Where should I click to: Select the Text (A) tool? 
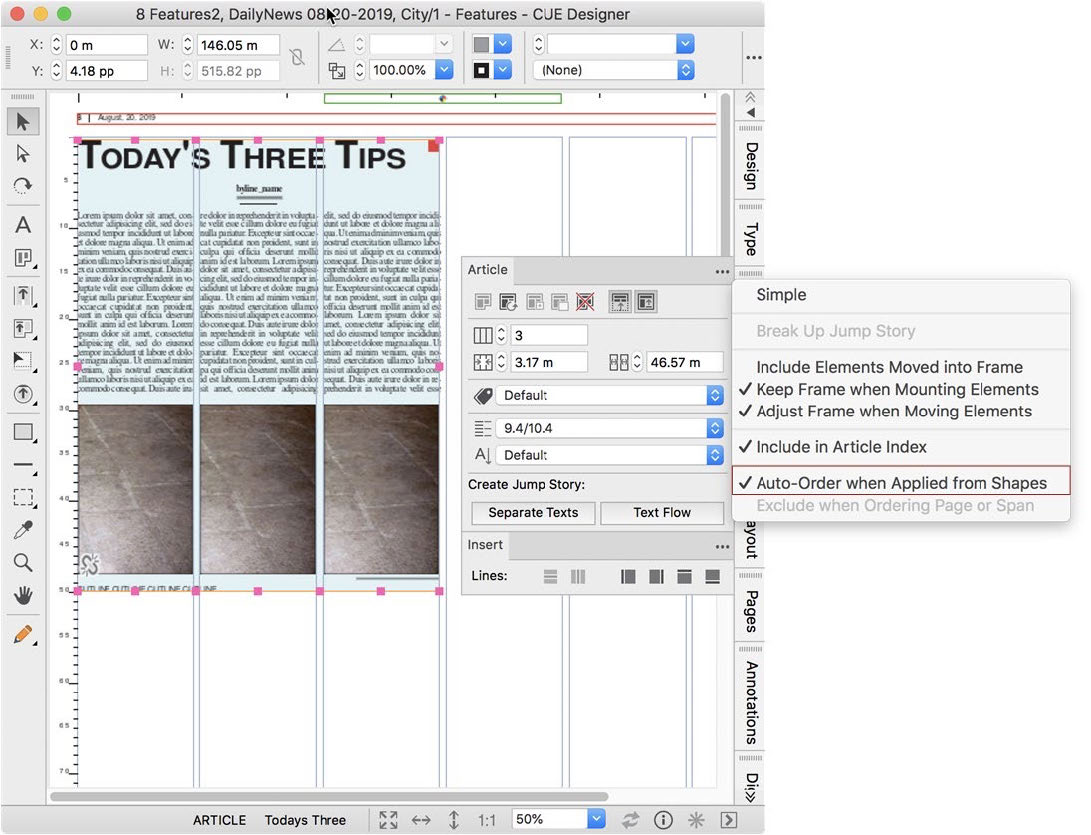pyautogui.click(x=23, y=225)
